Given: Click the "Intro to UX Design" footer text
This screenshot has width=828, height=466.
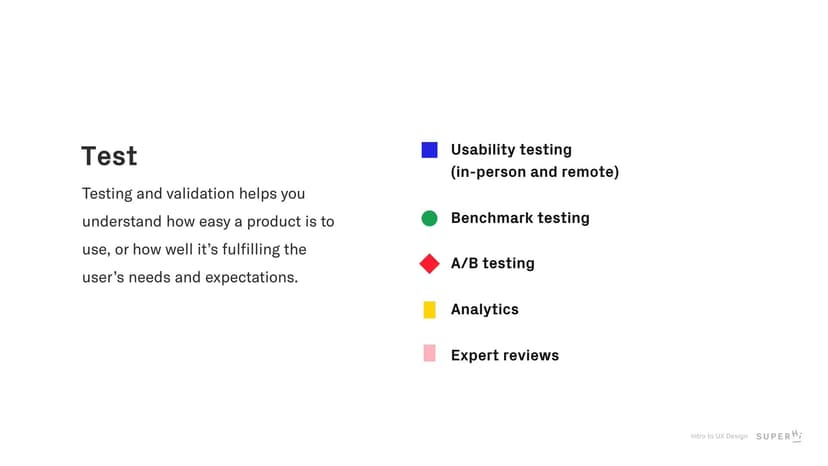Looking at the screenshot, I should [719, 436].
